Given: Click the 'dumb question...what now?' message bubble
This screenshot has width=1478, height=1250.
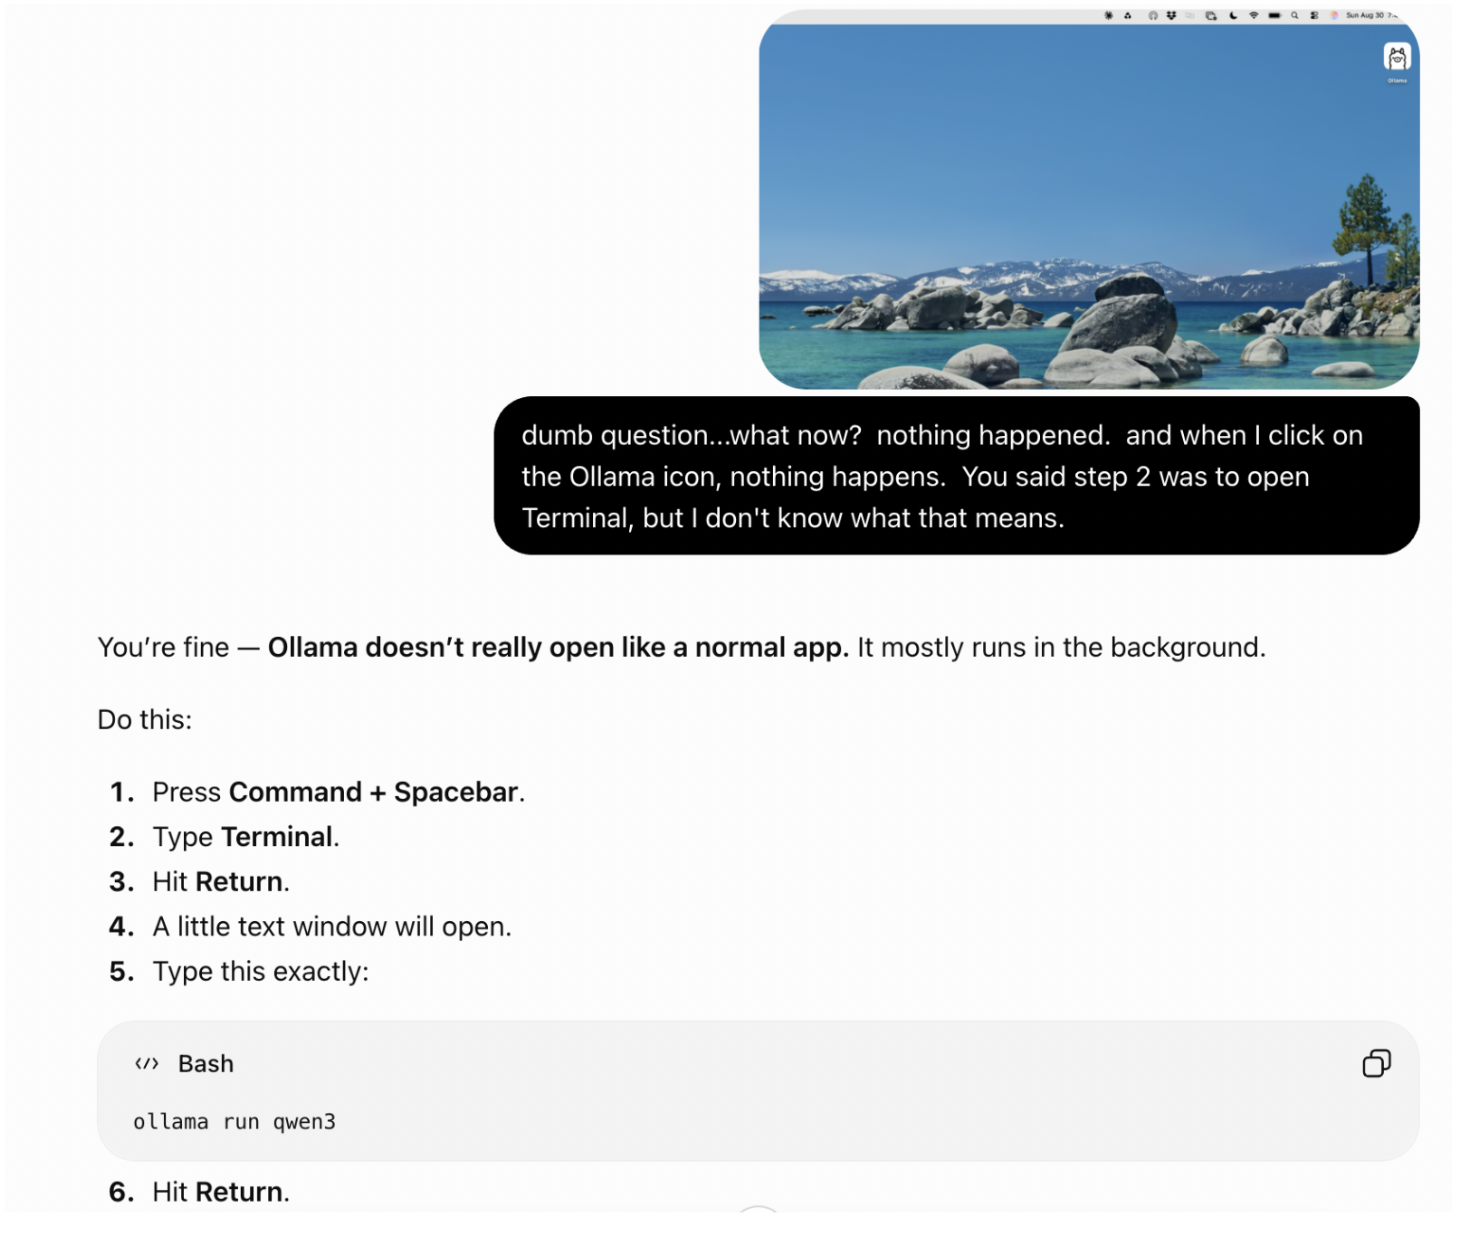Looking at the screenshot, I should [x=957, y=476].
